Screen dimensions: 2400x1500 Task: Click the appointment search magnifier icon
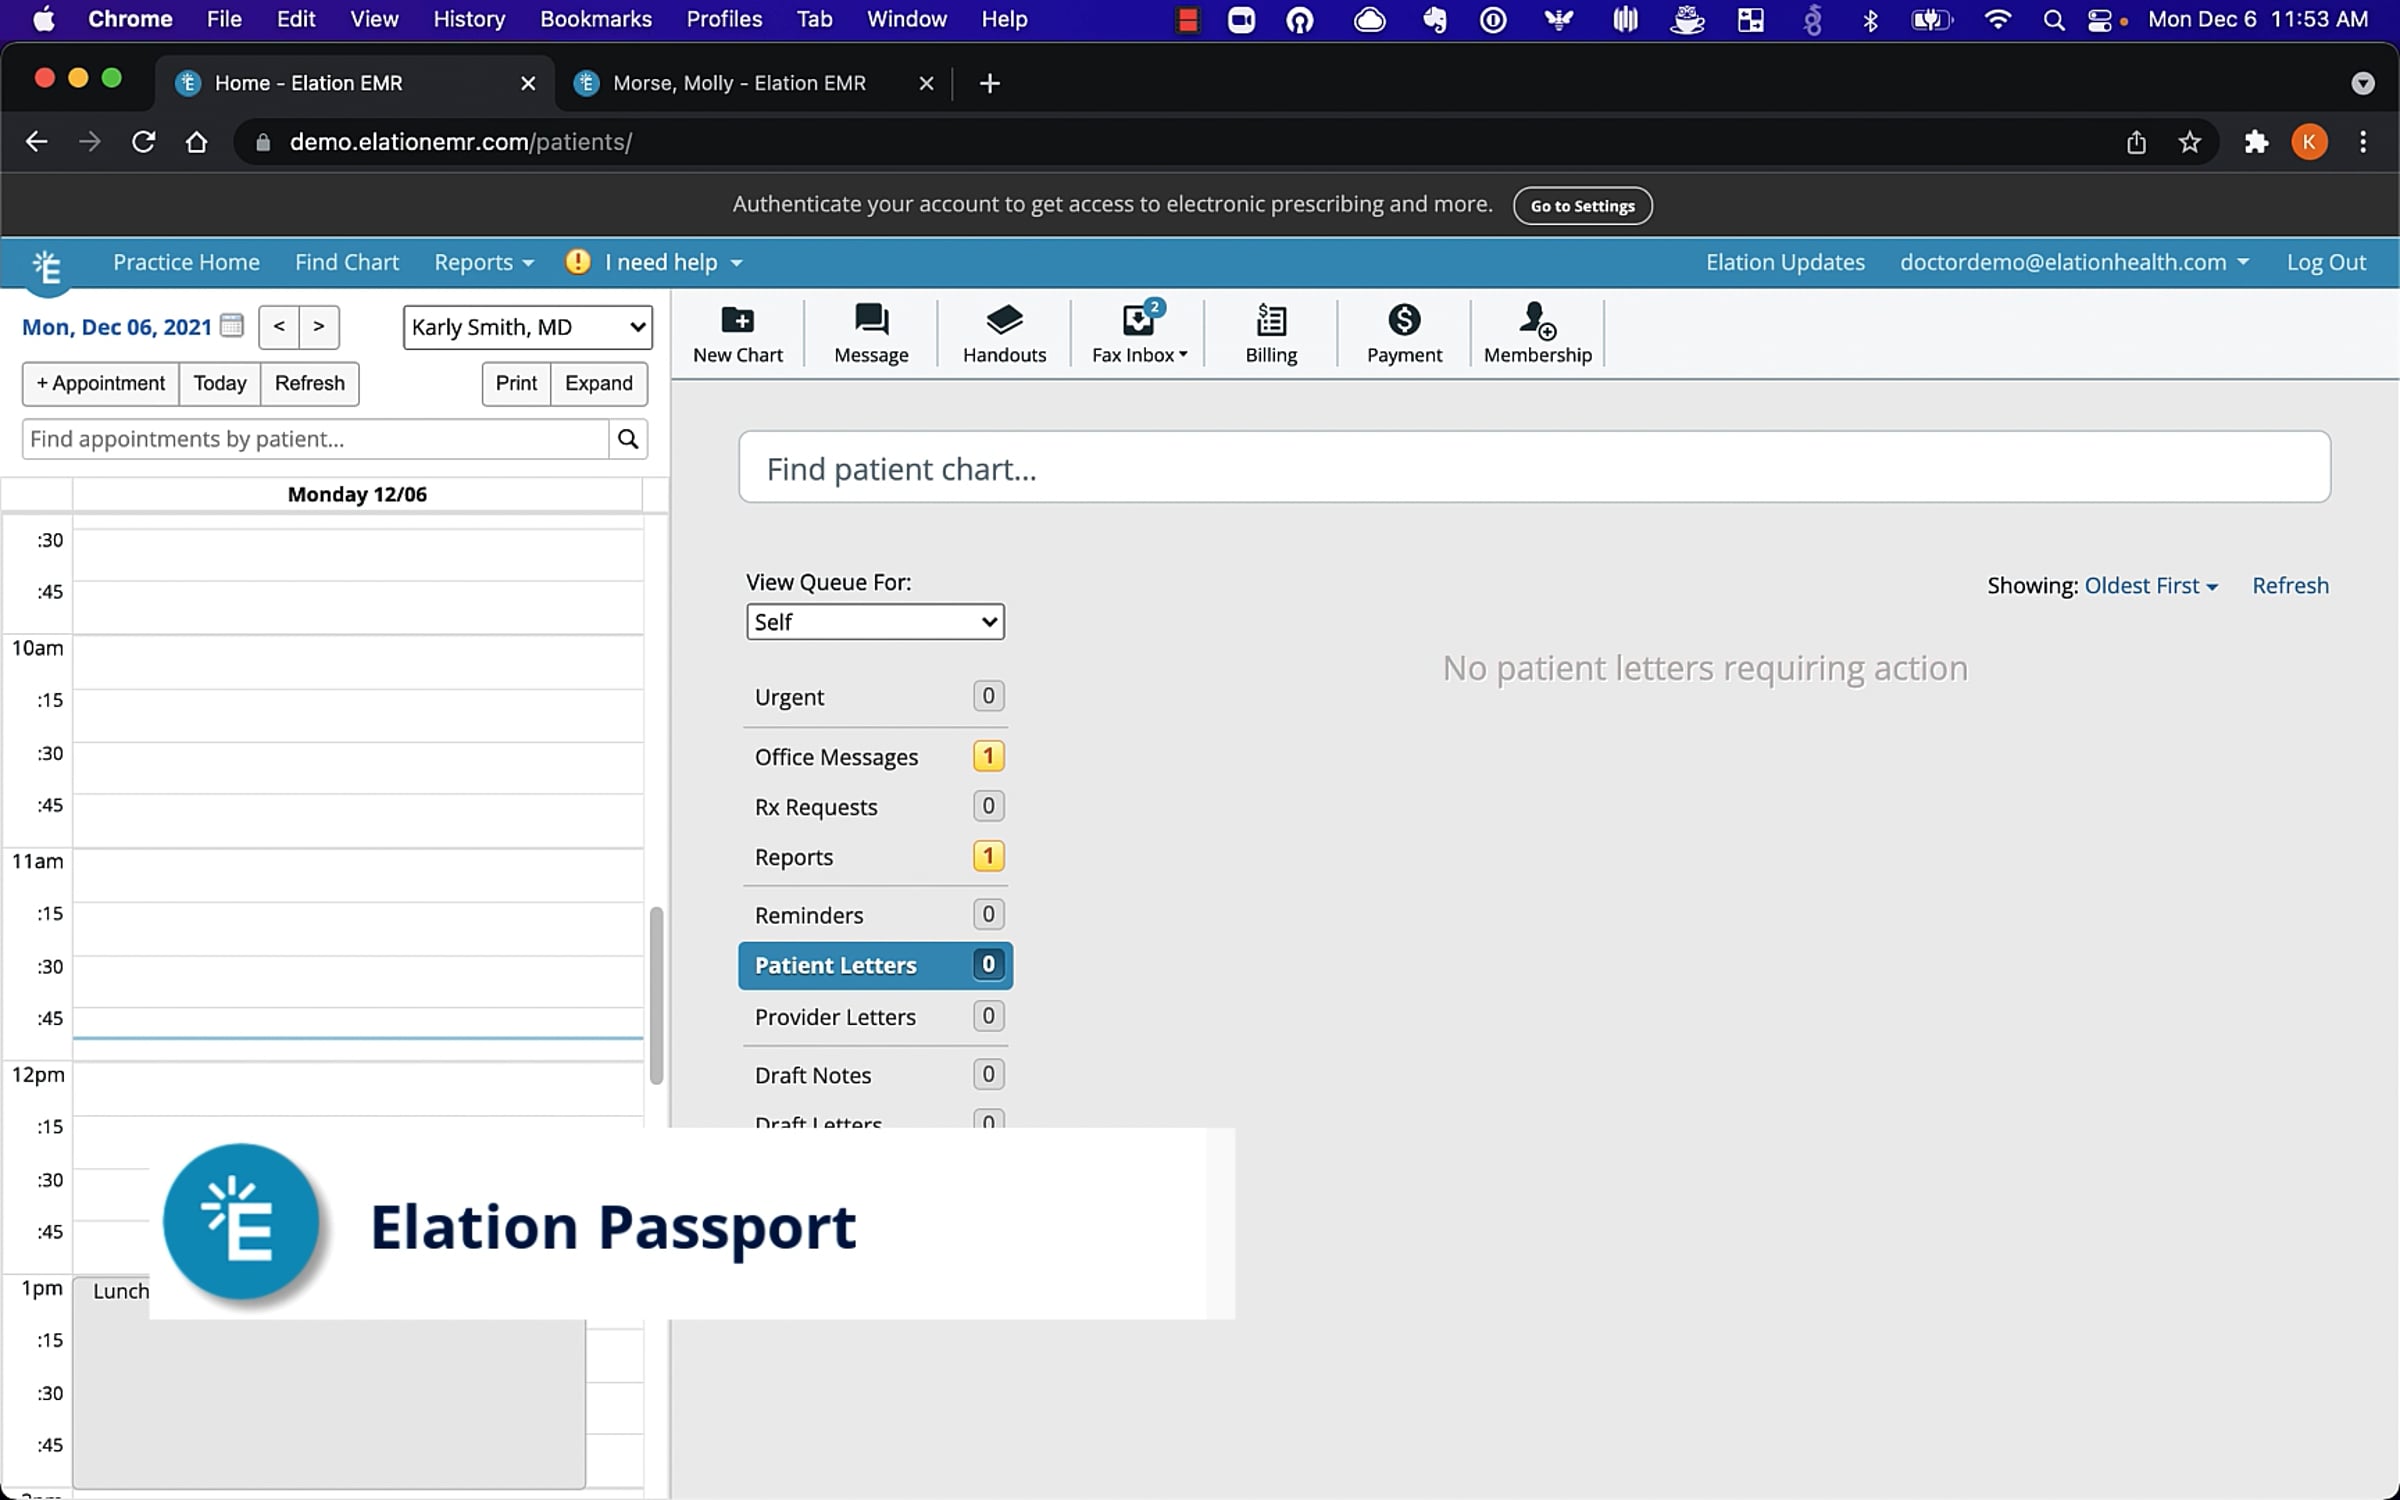[628, 439]
